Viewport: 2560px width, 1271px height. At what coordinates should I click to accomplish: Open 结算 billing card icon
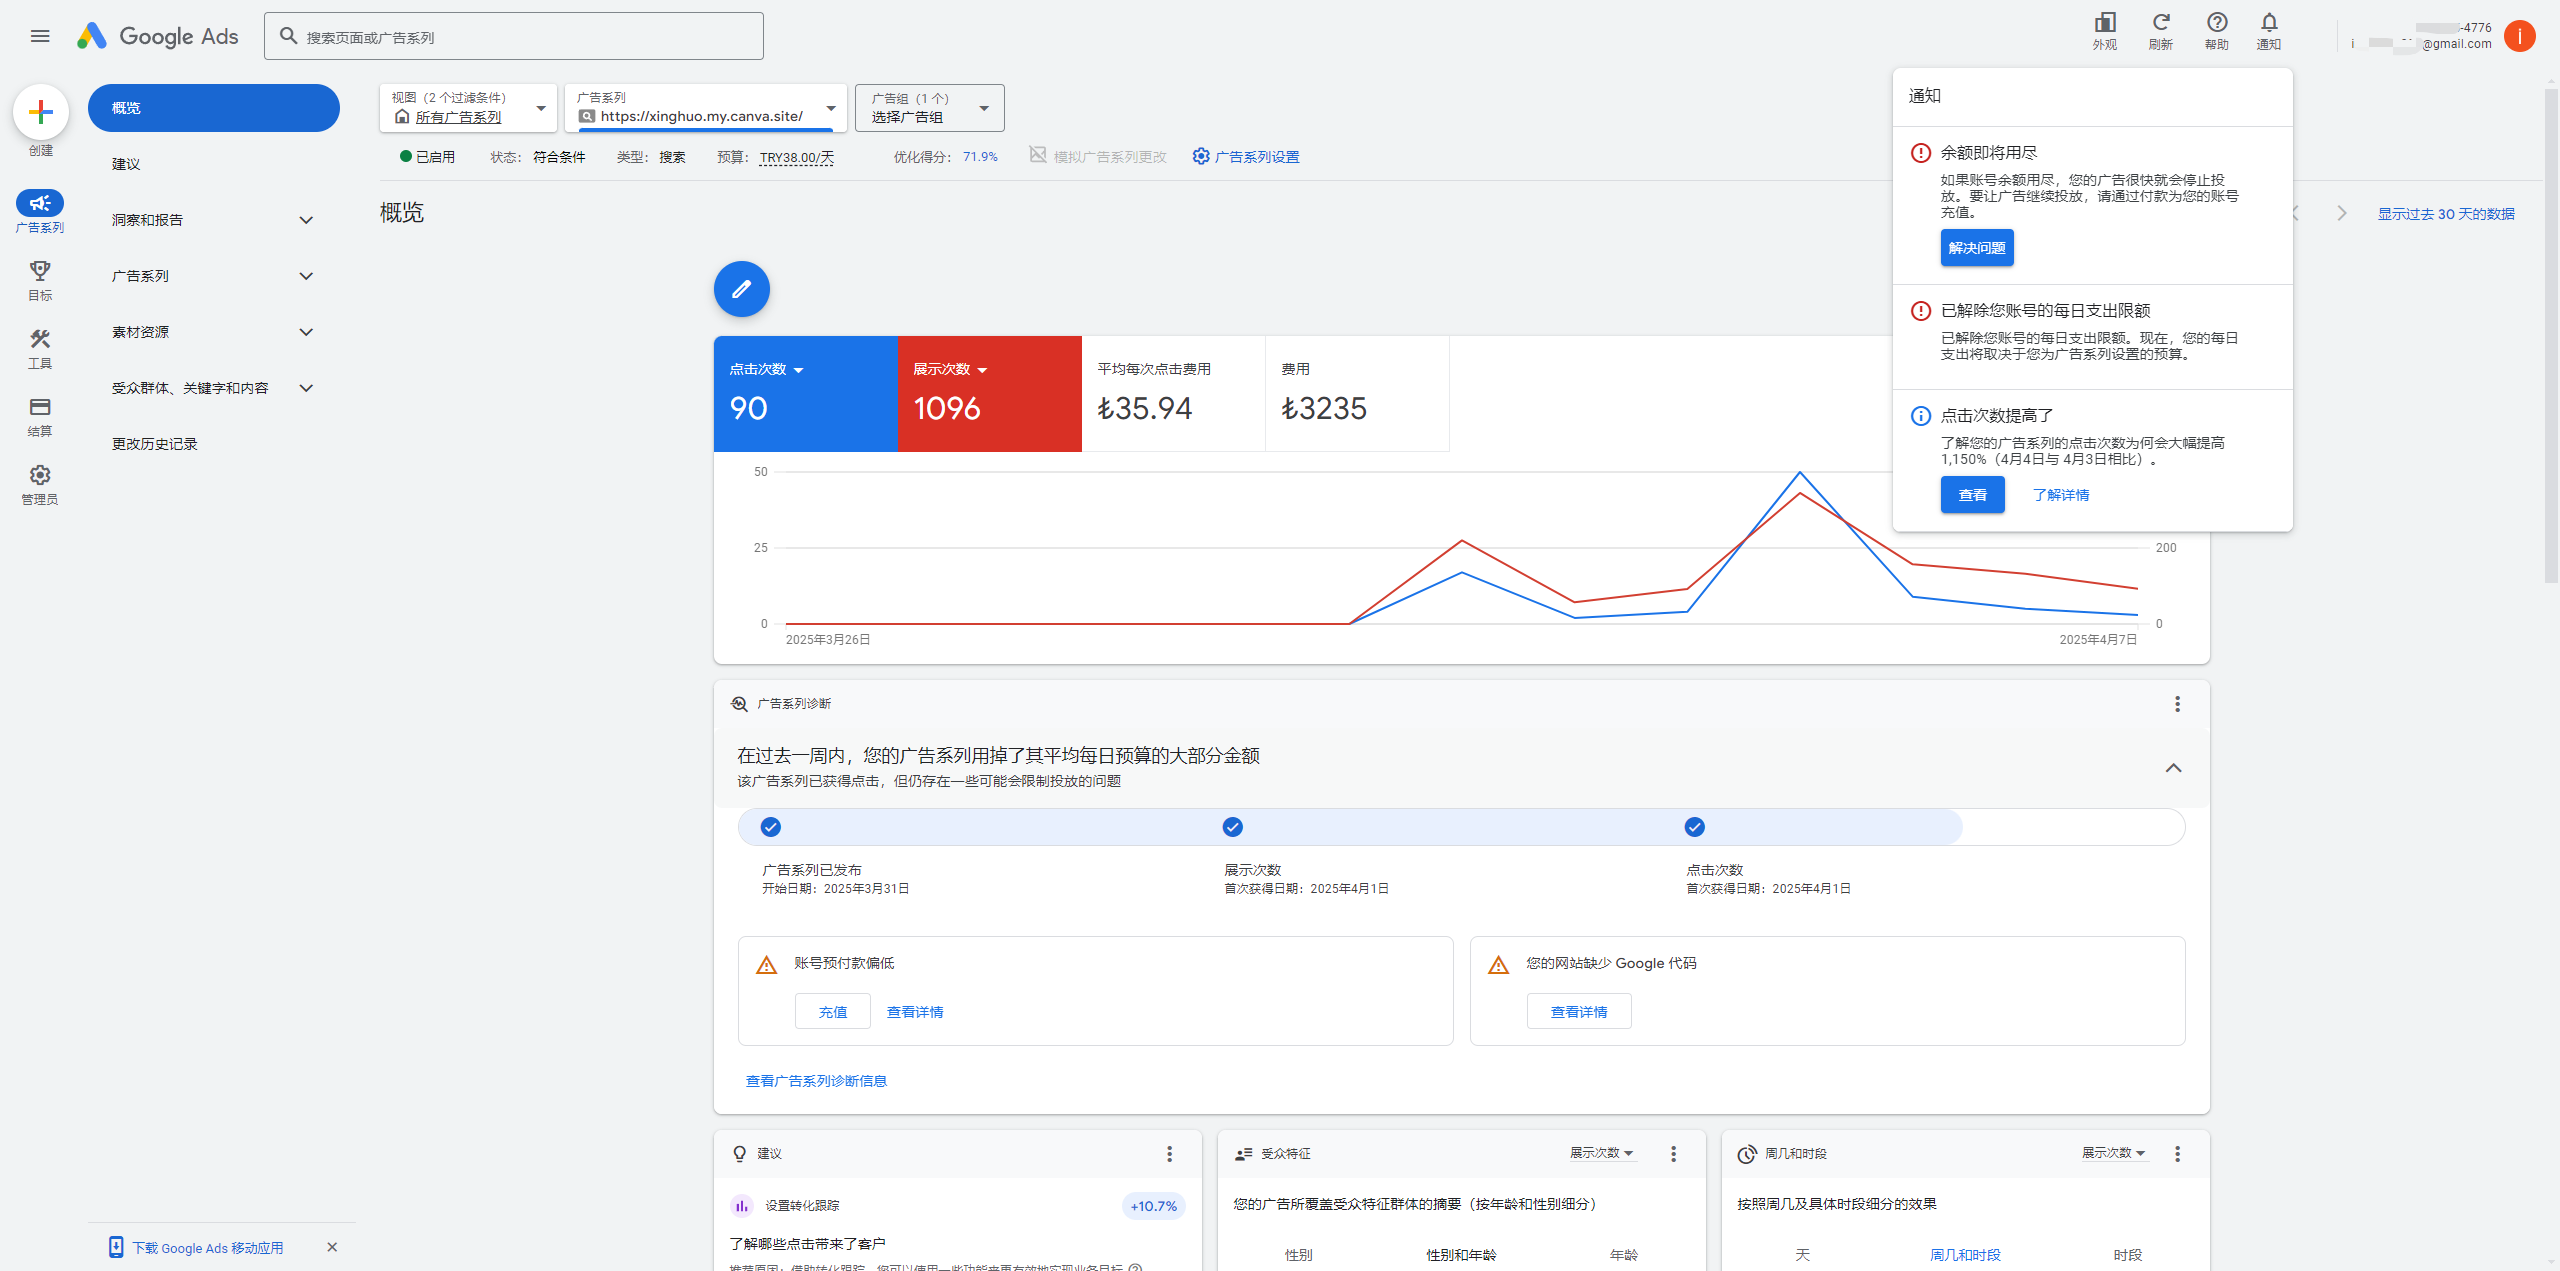point(40,407)
